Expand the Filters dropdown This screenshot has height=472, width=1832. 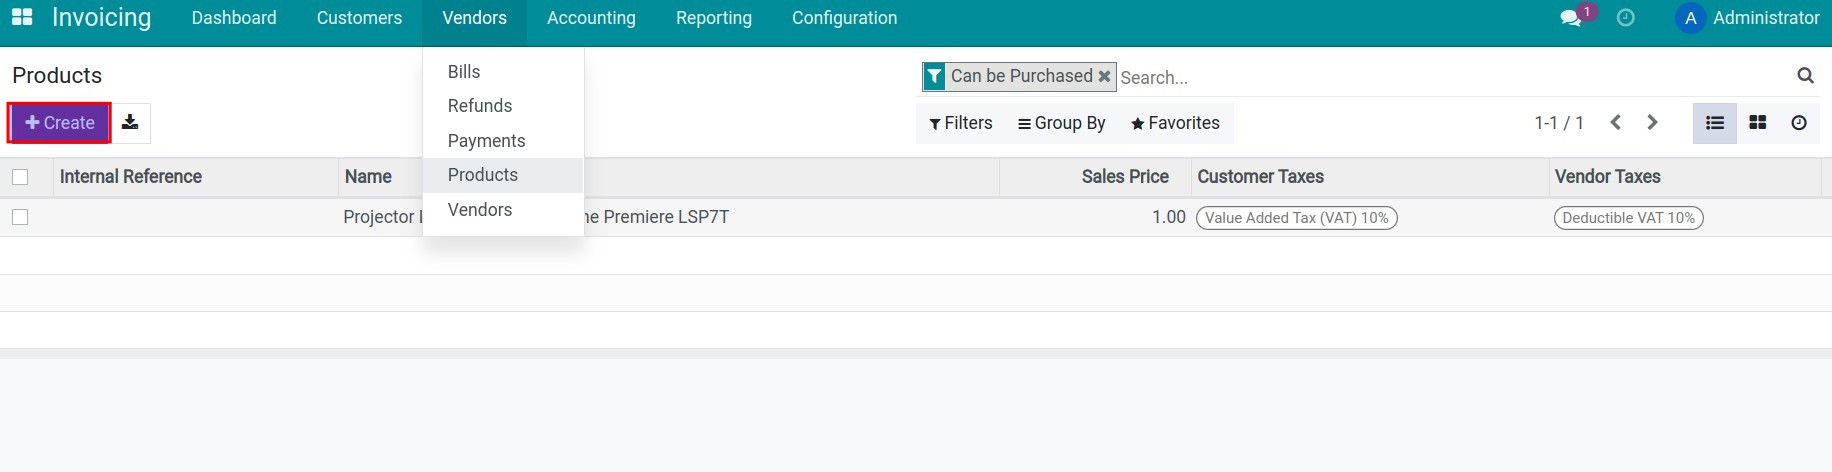pos(961,123)
